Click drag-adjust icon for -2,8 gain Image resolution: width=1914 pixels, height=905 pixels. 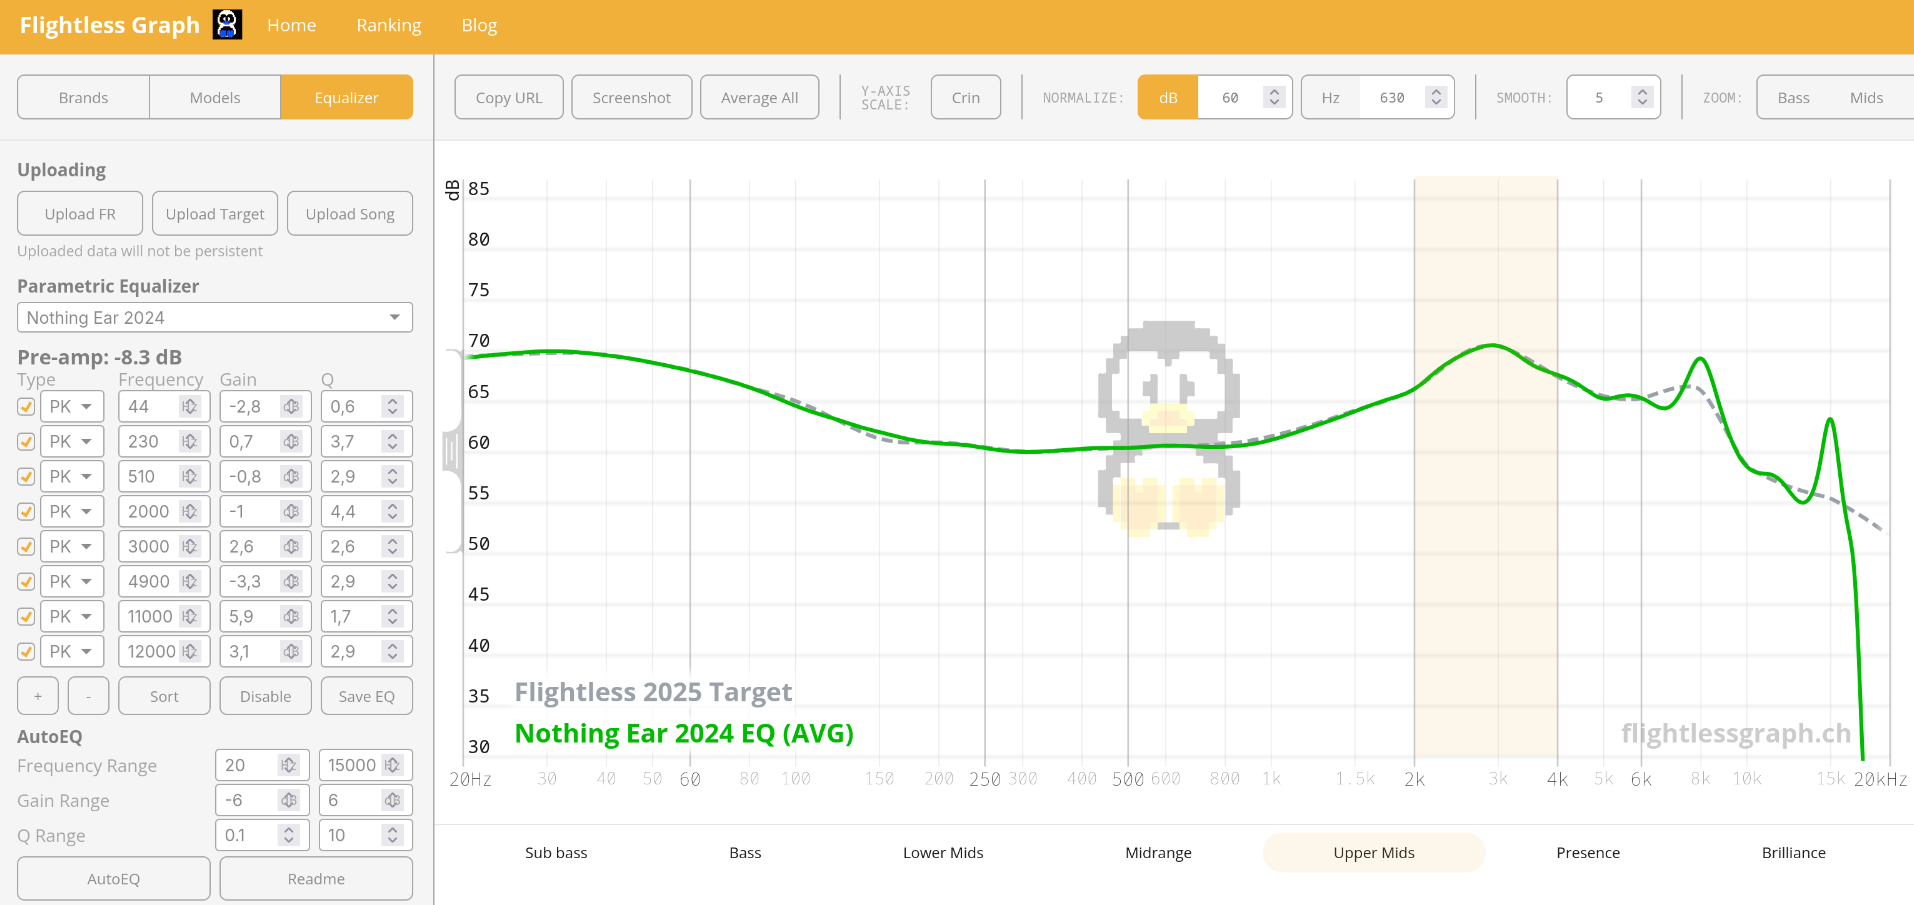(291, 407)
